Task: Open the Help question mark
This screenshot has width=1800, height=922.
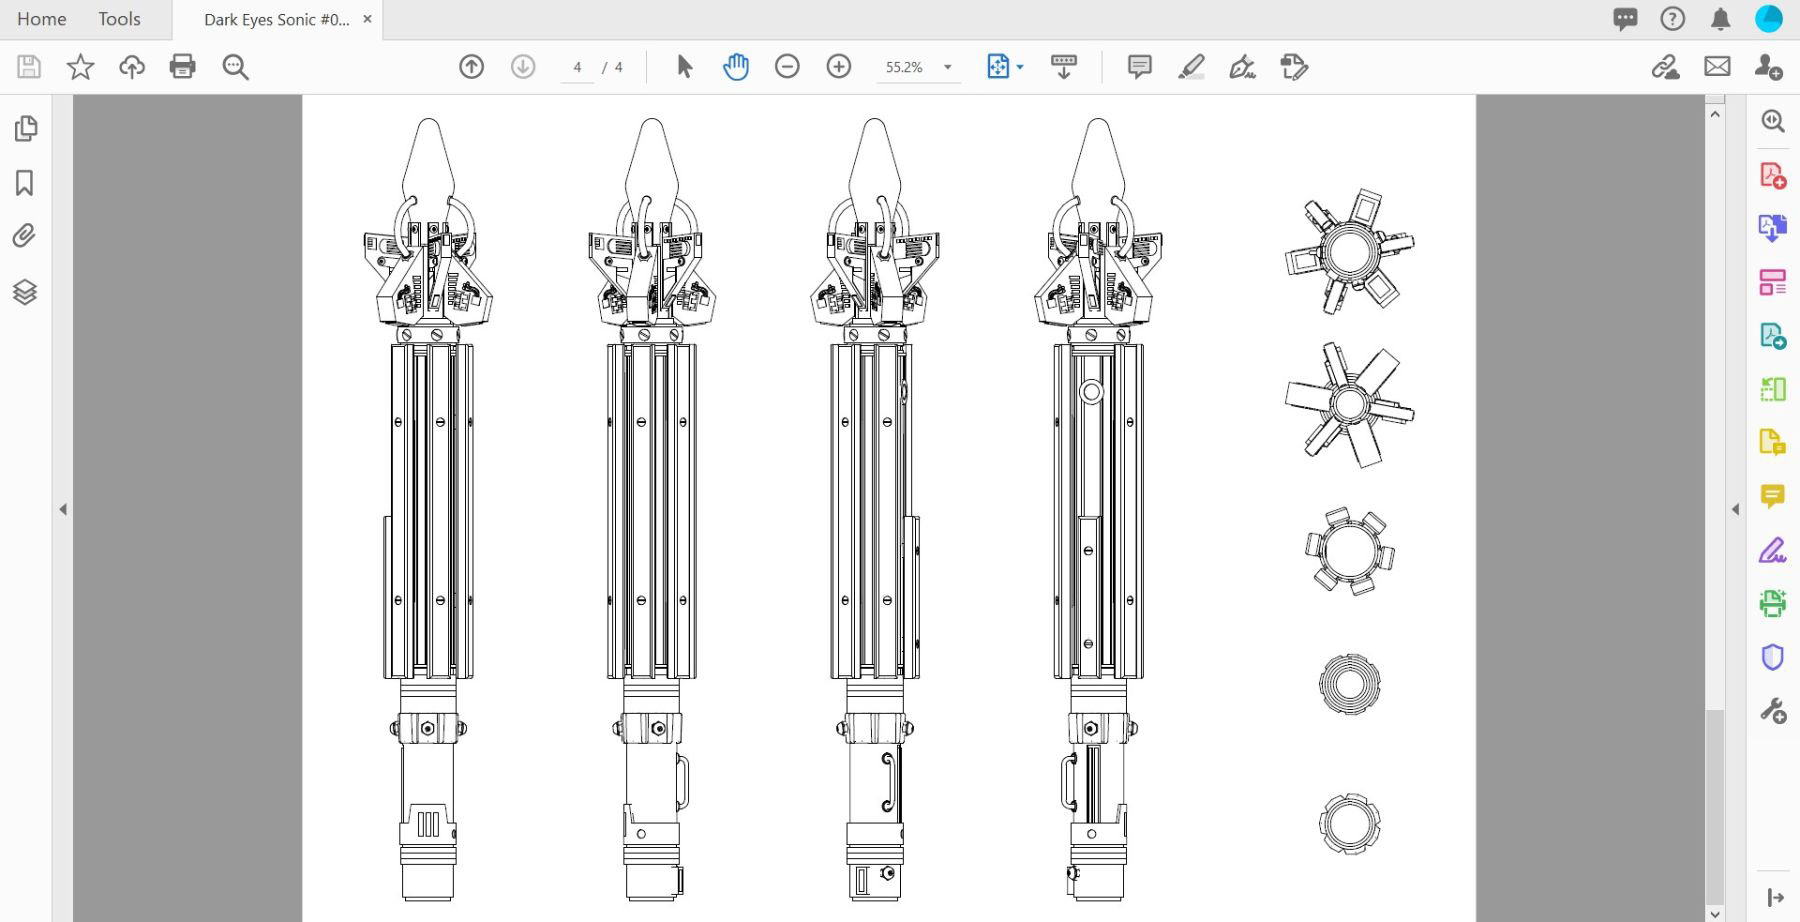Action: point(1673,19)
